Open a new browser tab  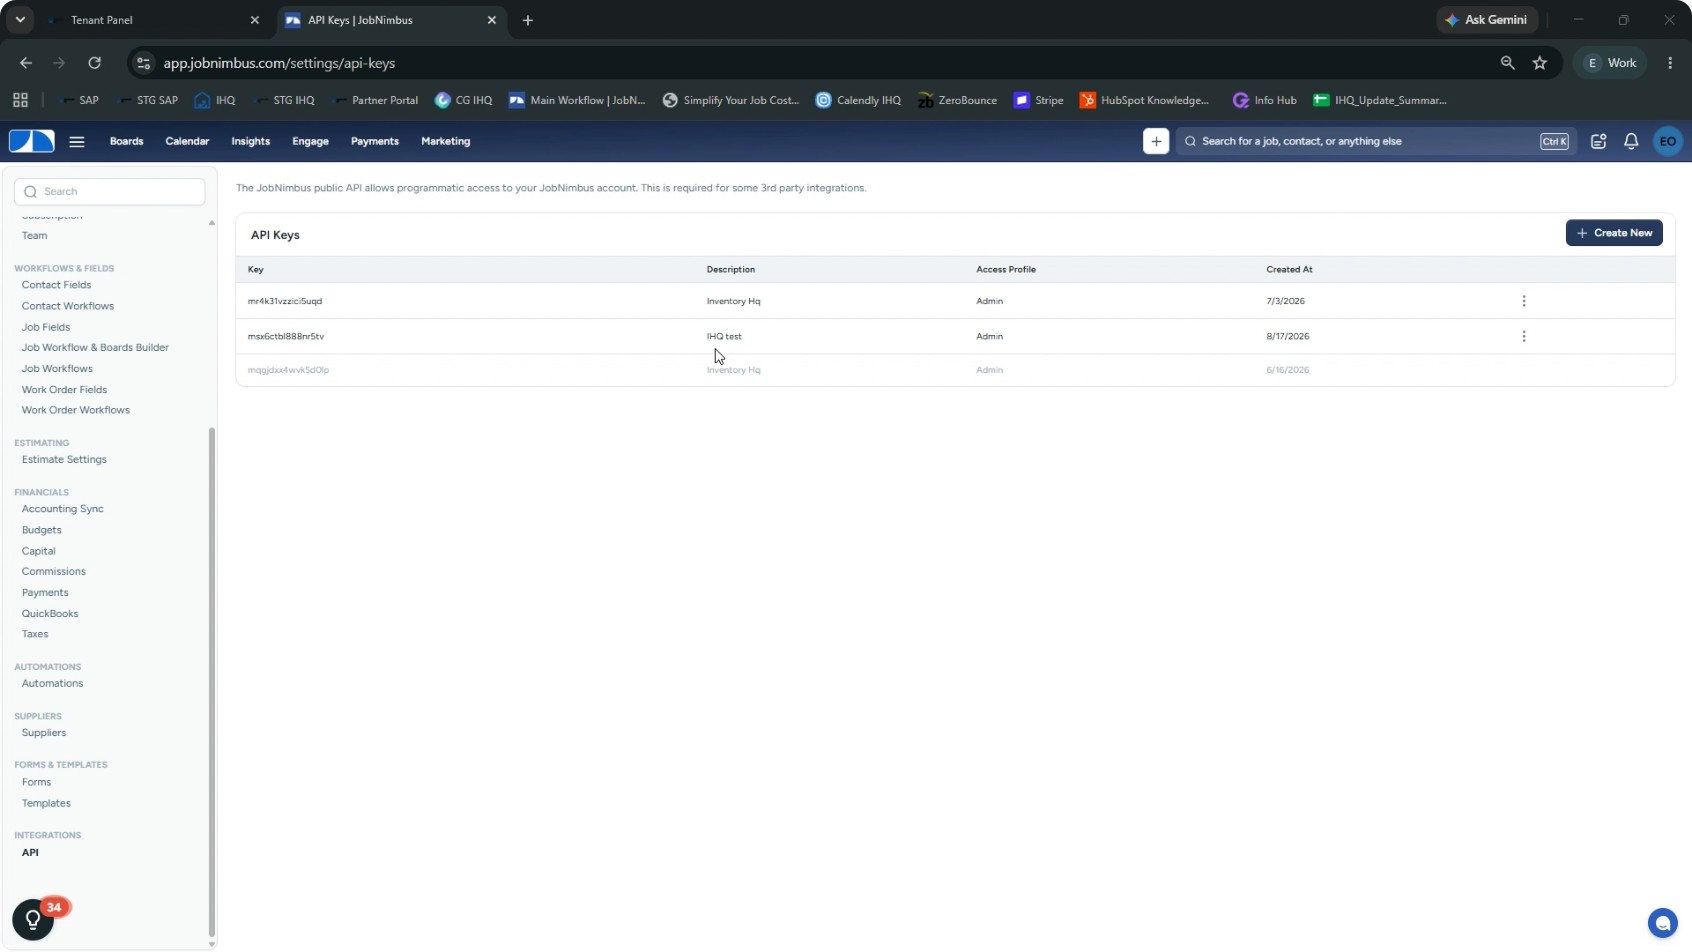pyautogui.click(x=528, y=20)
